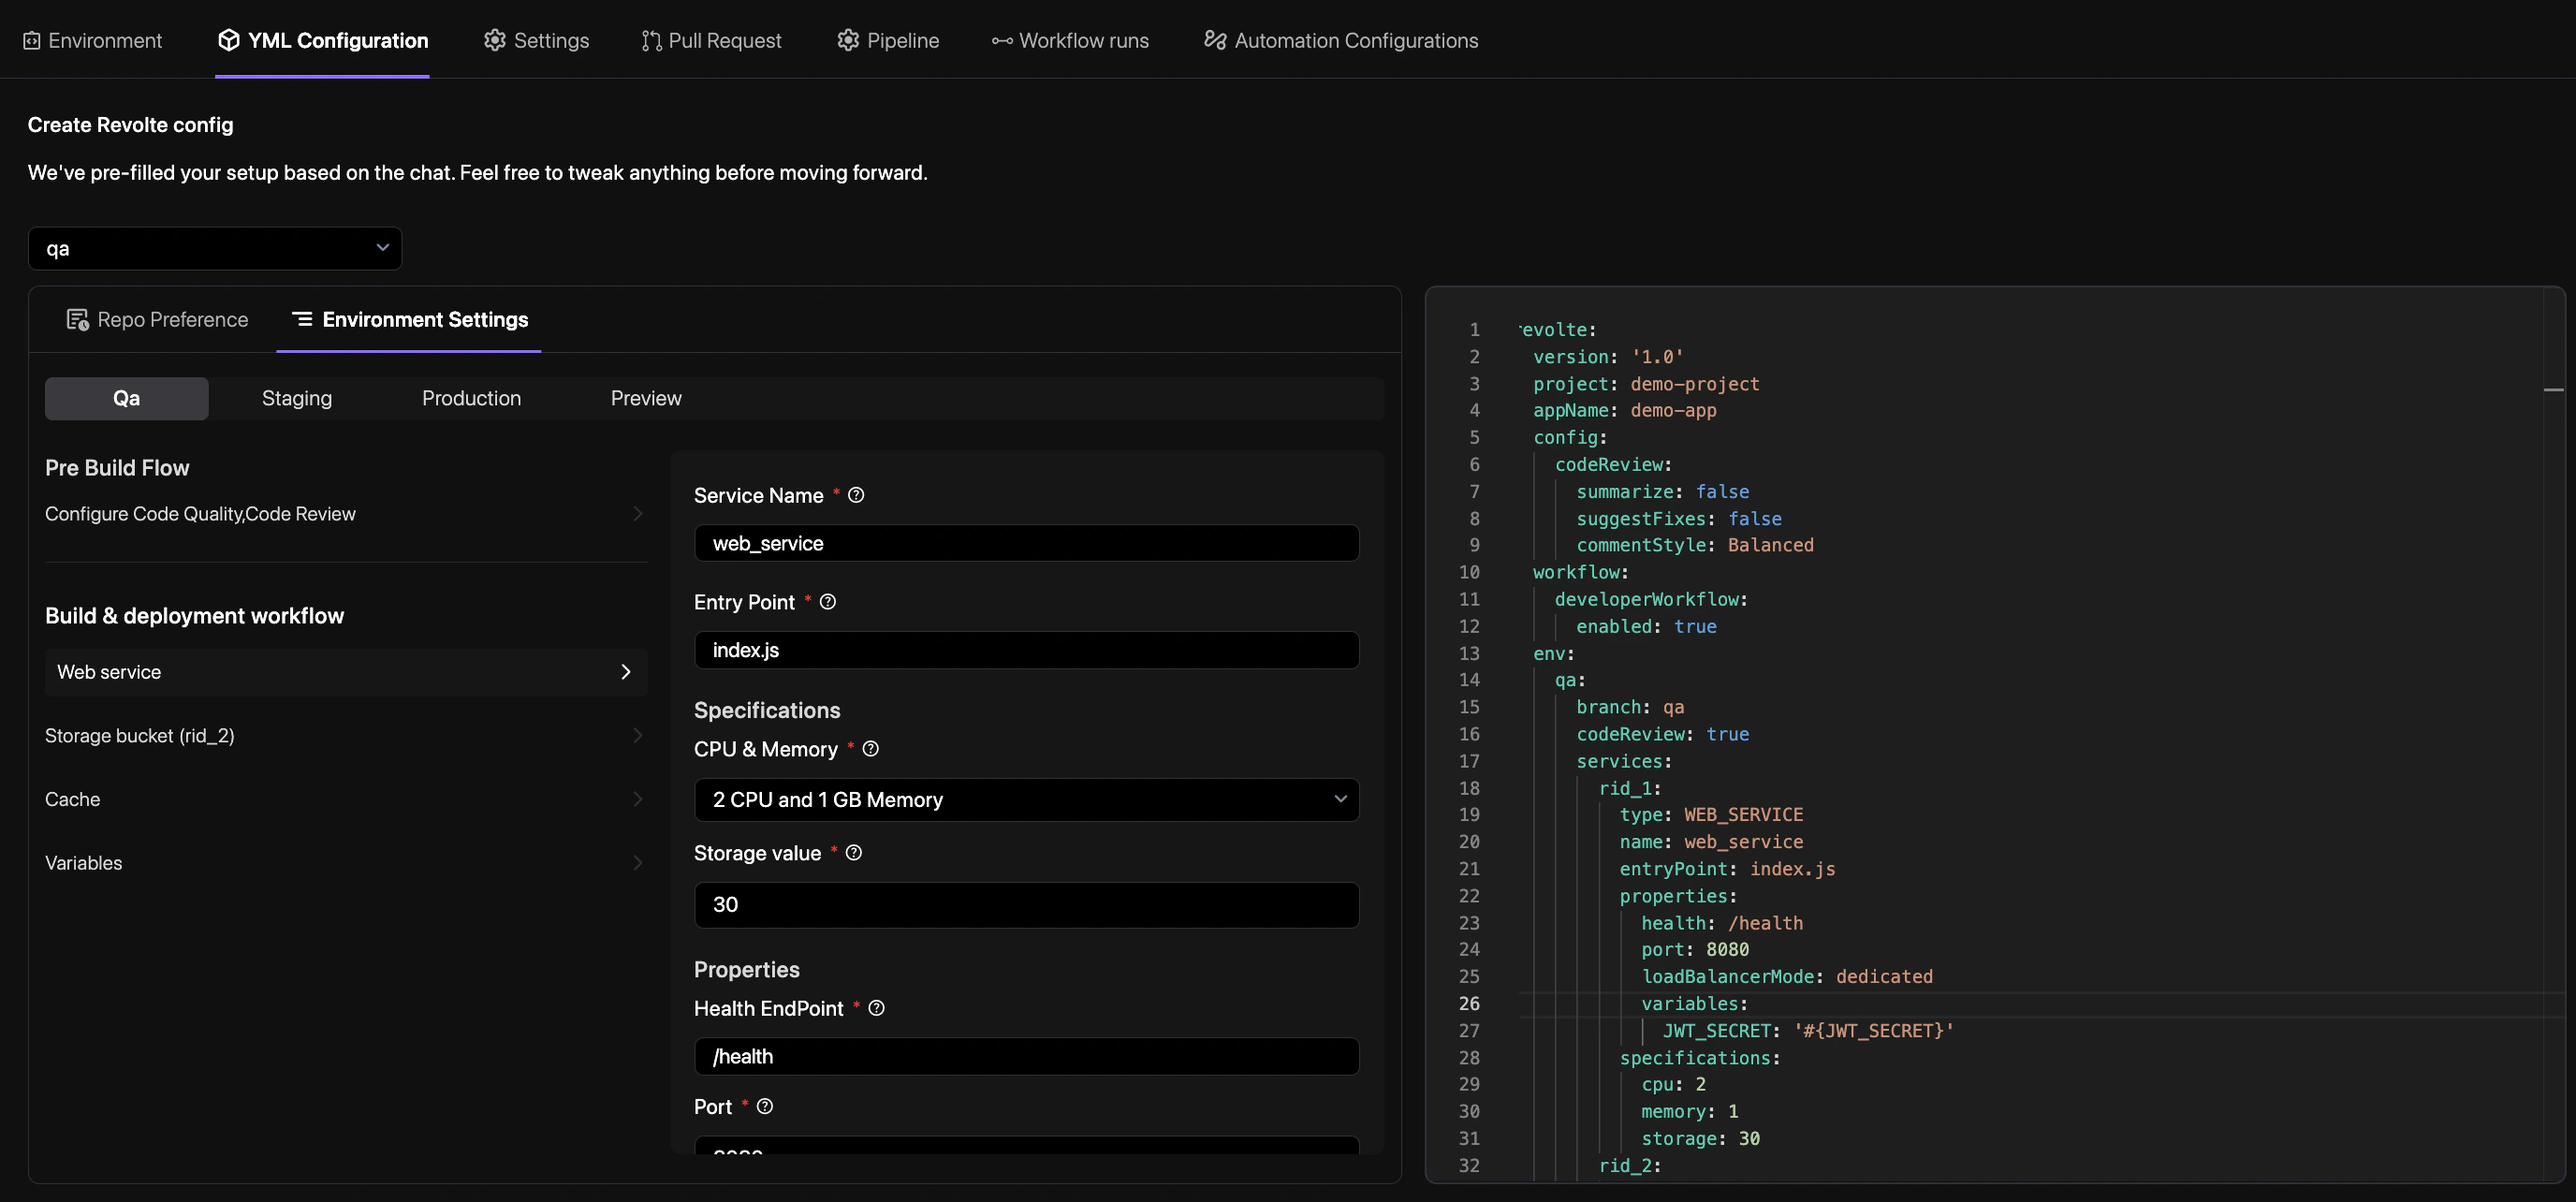
Task: Click Port help icon
Action: coord(765,1106)
